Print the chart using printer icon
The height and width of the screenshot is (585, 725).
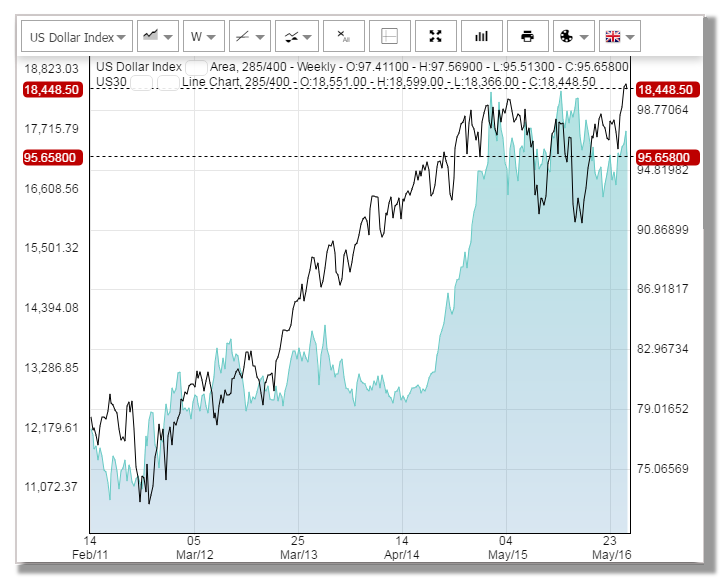click(x=528, y=37)
